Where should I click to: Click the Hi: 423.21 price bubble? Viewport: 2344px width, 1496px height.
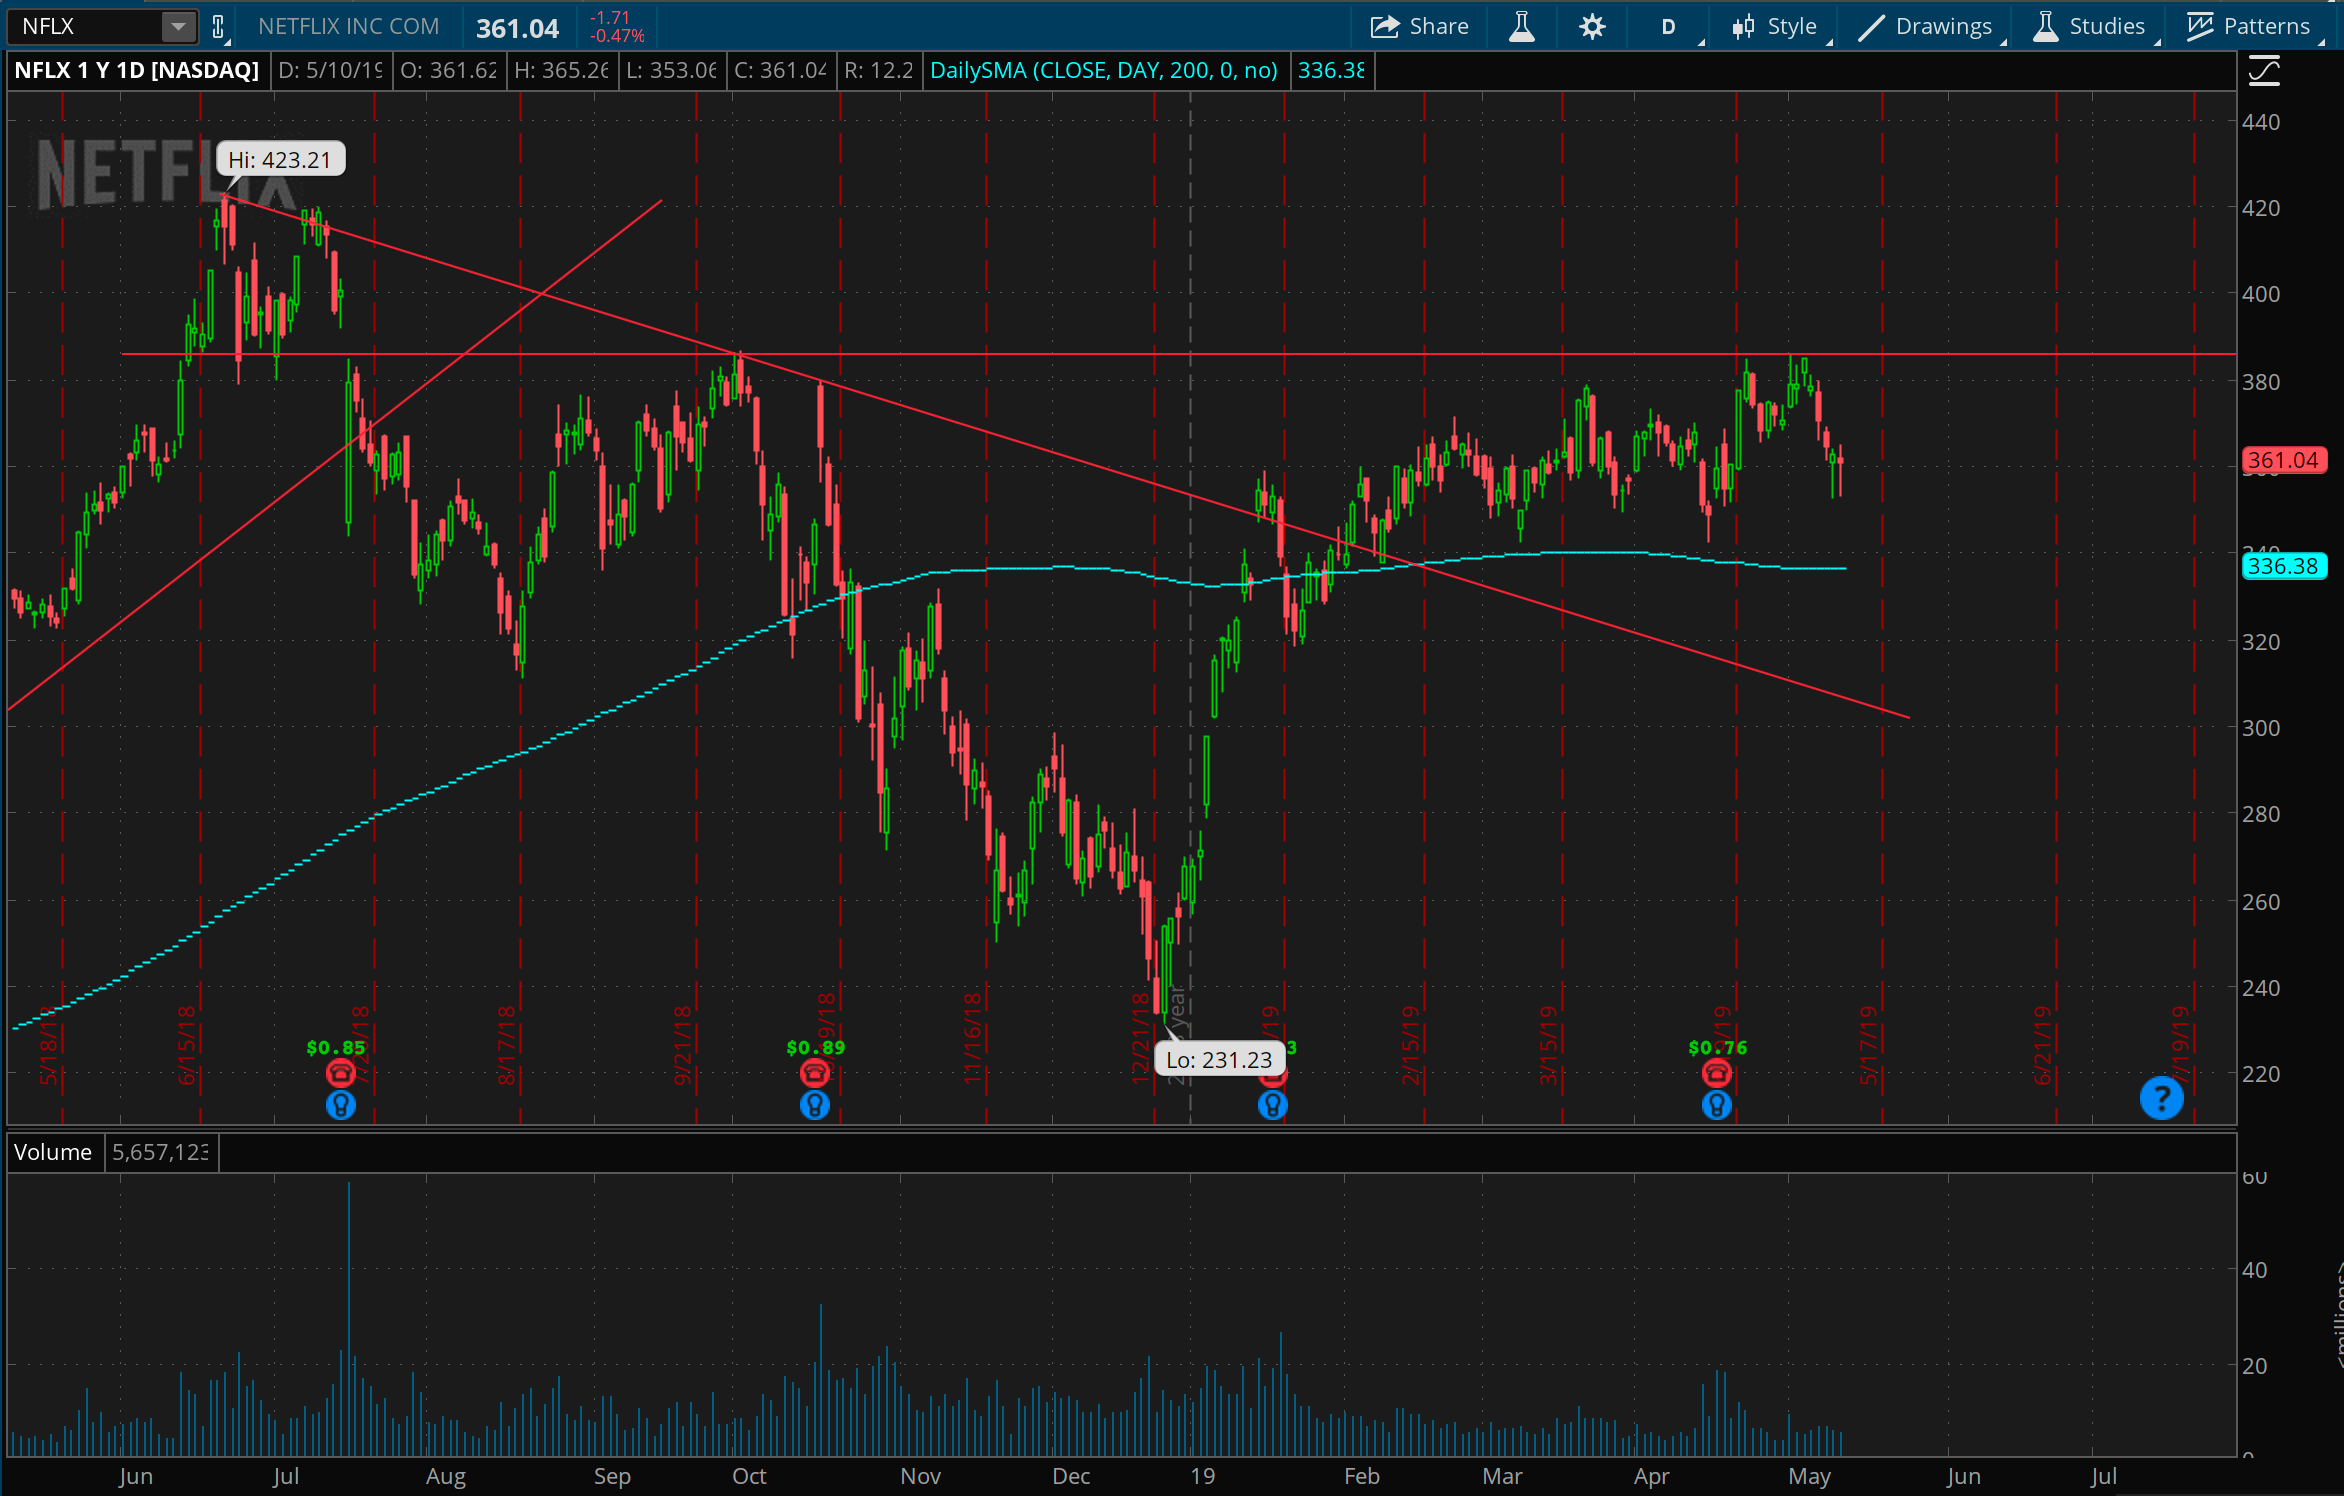280,159
